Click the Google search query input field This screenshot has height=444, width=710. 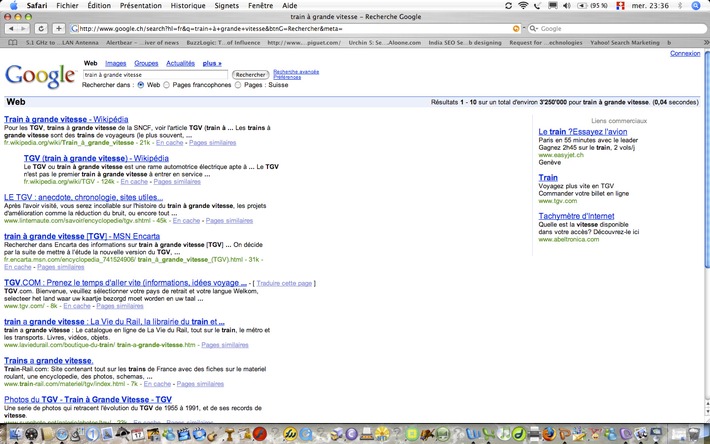155,75
